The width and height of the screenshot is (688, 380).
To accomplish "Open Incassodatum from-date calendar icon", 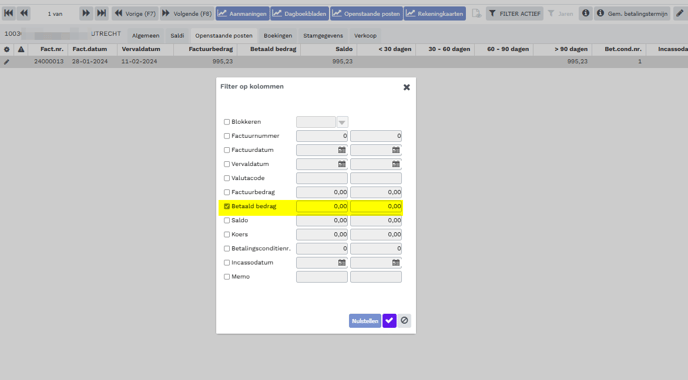I will click(x=341, y=263).
